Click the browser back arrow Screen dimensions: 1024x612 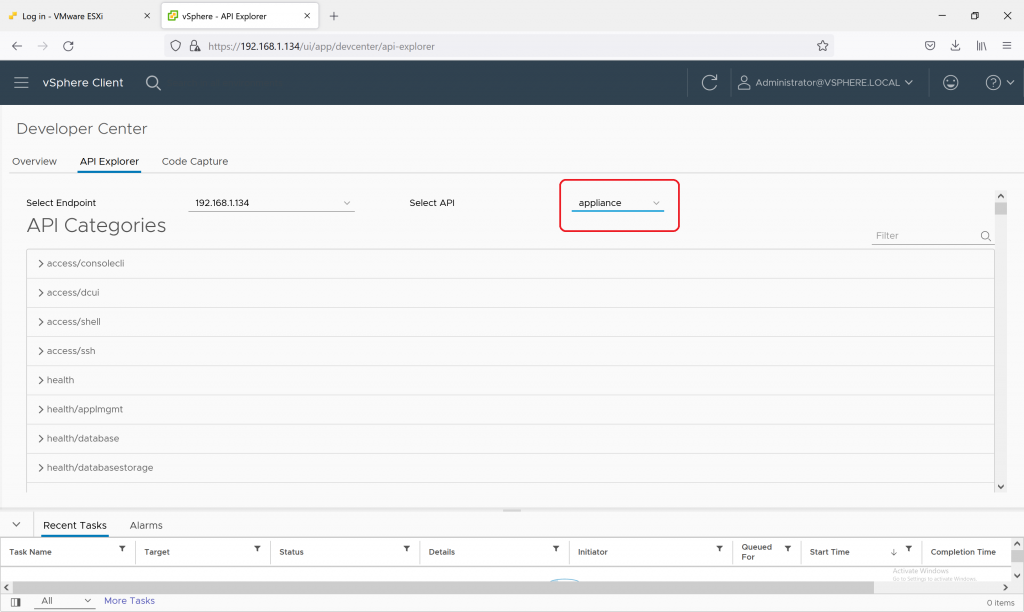coord(17,46)
